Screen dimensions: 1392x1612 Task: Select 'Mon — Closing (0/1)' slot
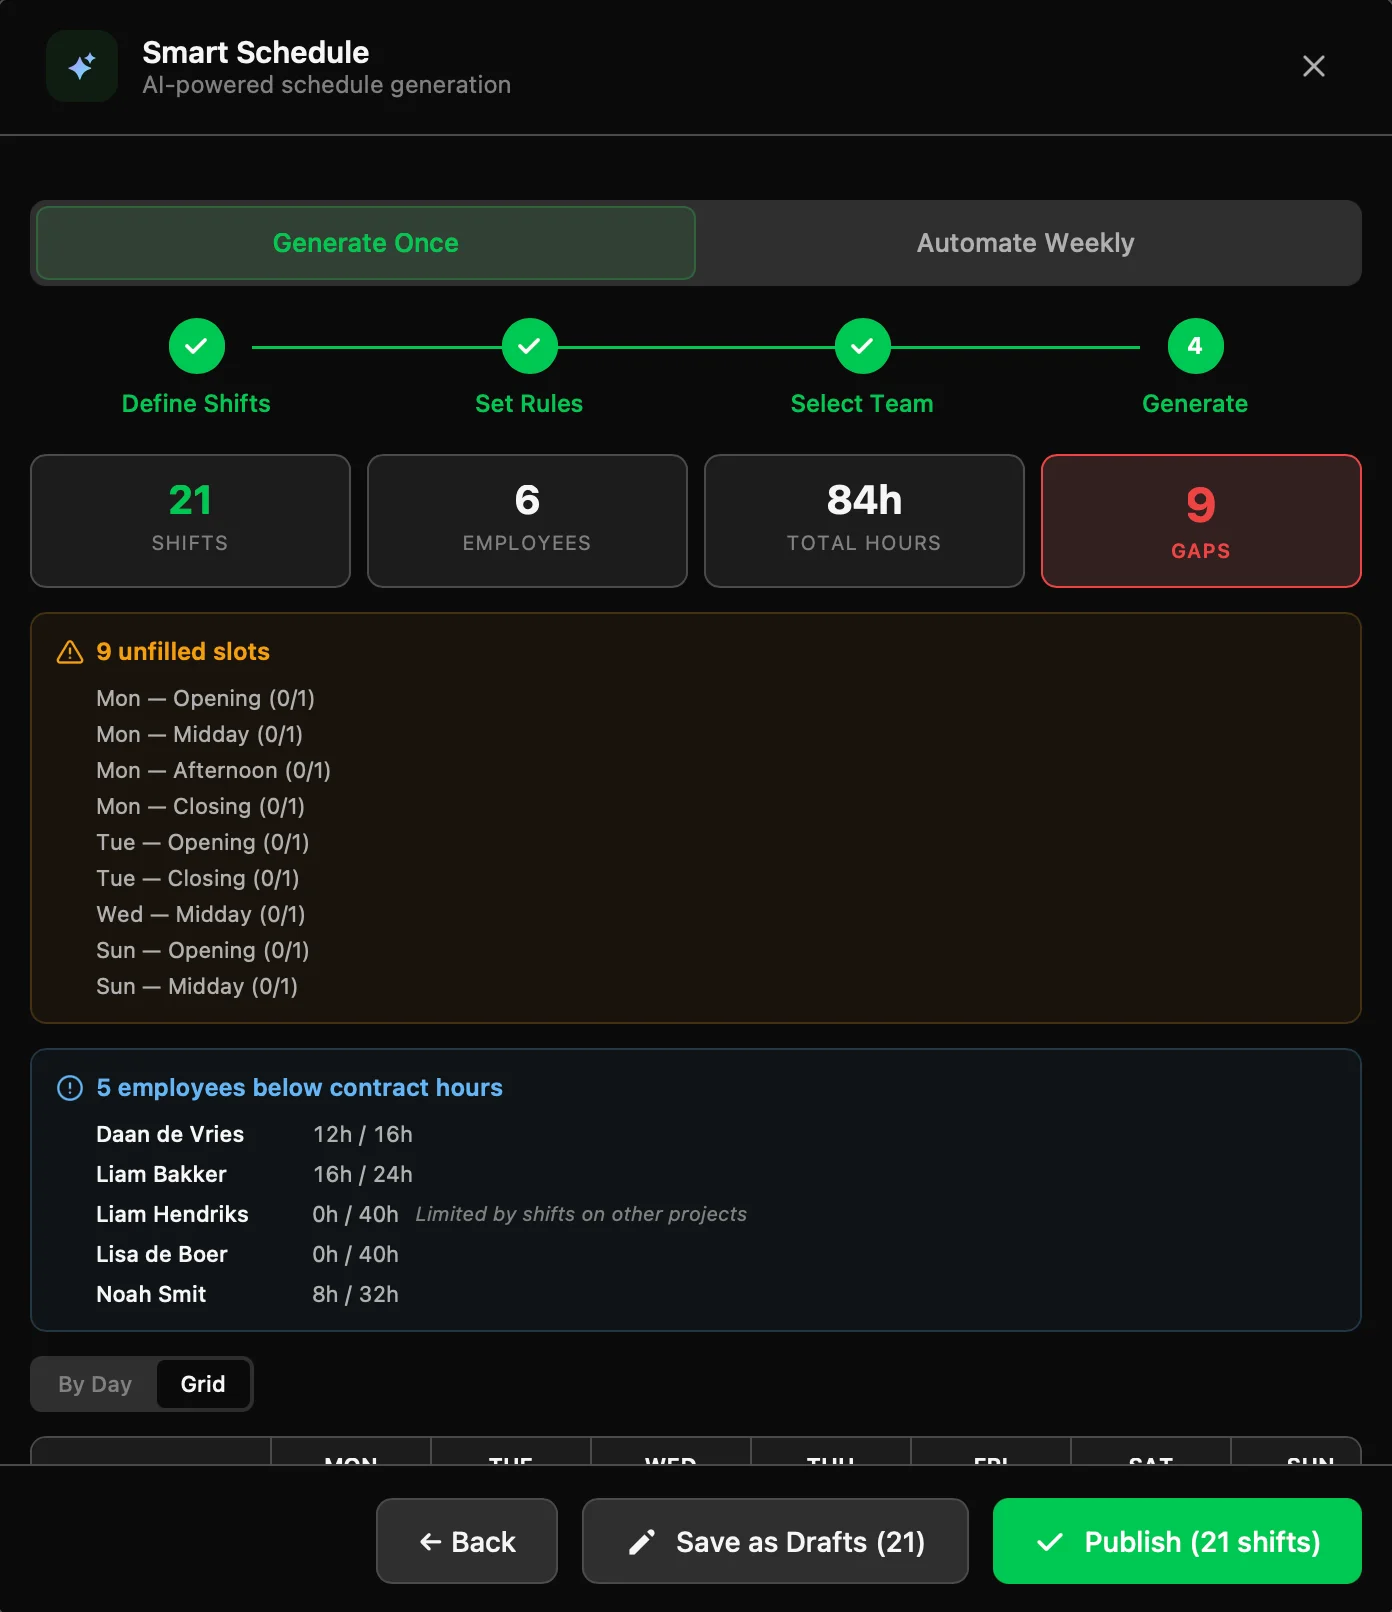point(200,806)
